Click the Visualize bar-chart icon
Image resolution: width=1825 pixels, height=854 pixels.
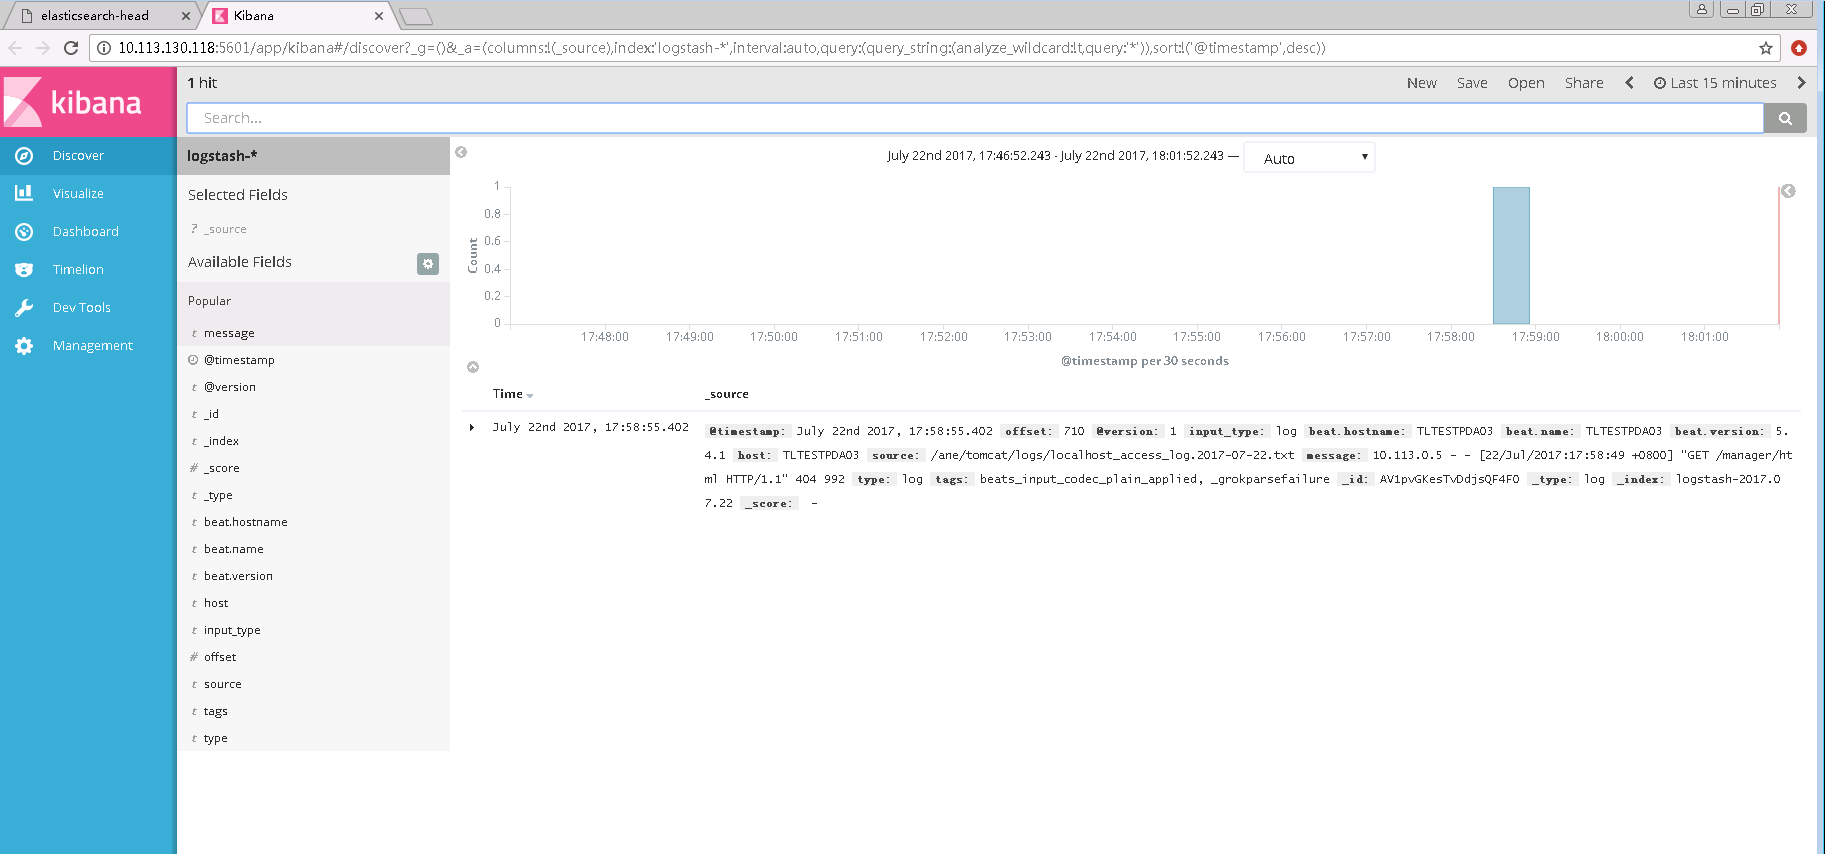[x=24, y=193]
